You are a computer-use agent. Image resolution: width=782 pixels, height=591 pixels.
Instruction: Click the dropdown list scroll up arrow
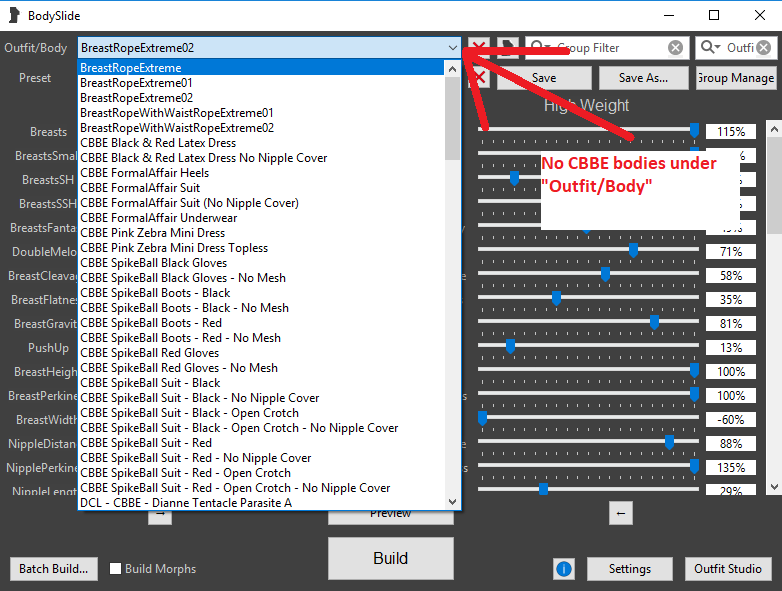click(x=452, y=69)
